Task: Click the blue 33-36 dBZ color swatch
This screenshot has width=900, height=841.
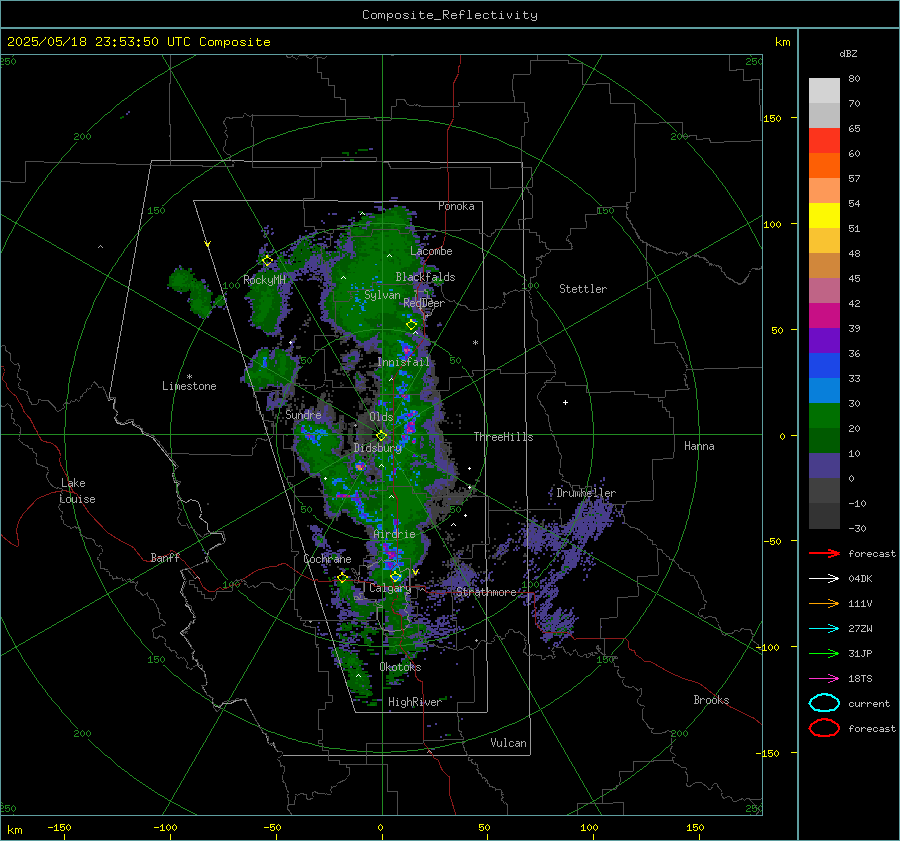Action: [x=824, y=366]
